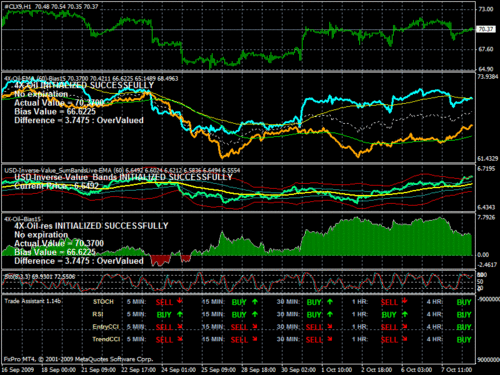
Task: Click the FxPro MT4 MetaQuotes copyright text
Action: (79, 359)
